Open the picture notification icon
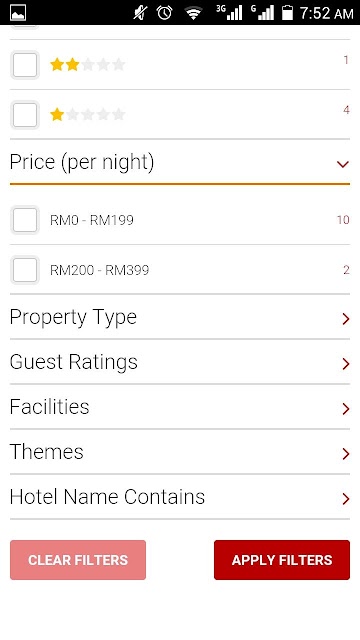Screen dimensions: 360x640 click(18, 13)
